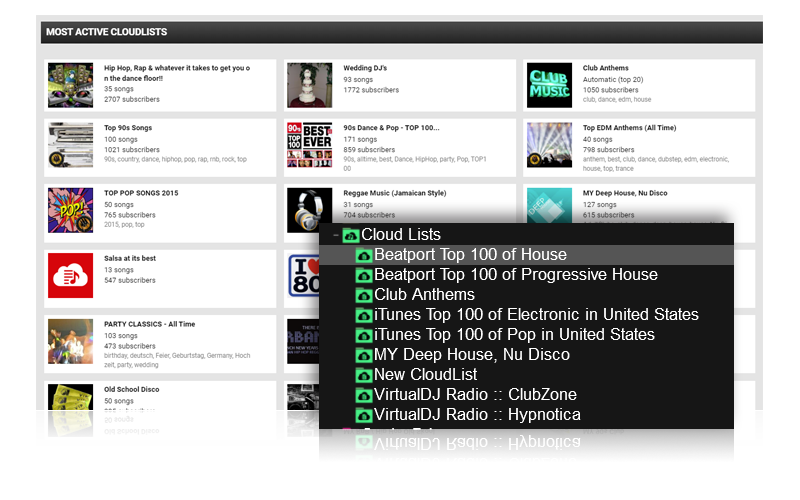The width and height of the screenshot is (800, 500).
Task: Open the TOP POP SONGS 2015 title
Action: click(141, 193)
